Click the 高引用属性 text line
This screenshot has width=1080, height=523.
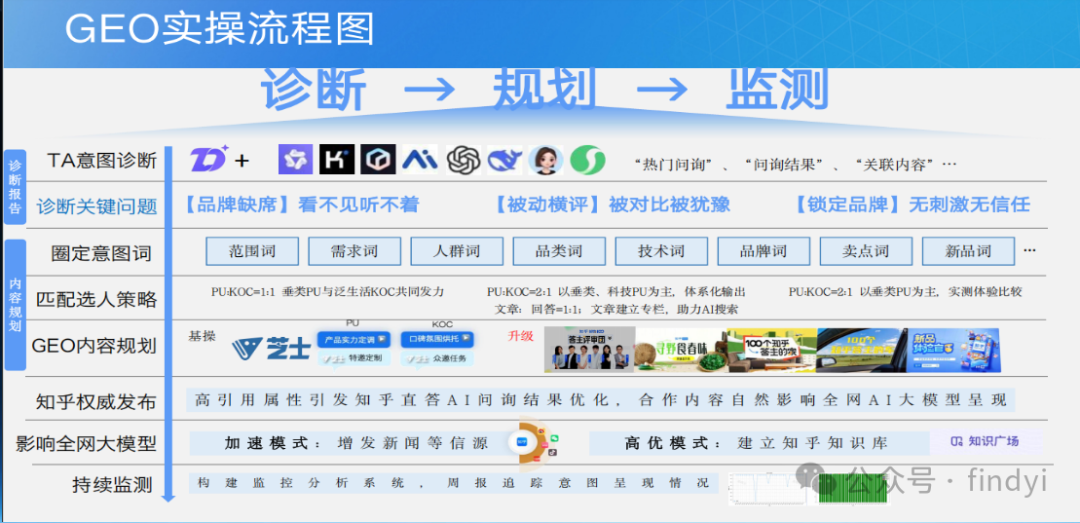pyautogui.click(x=601, y=400)
